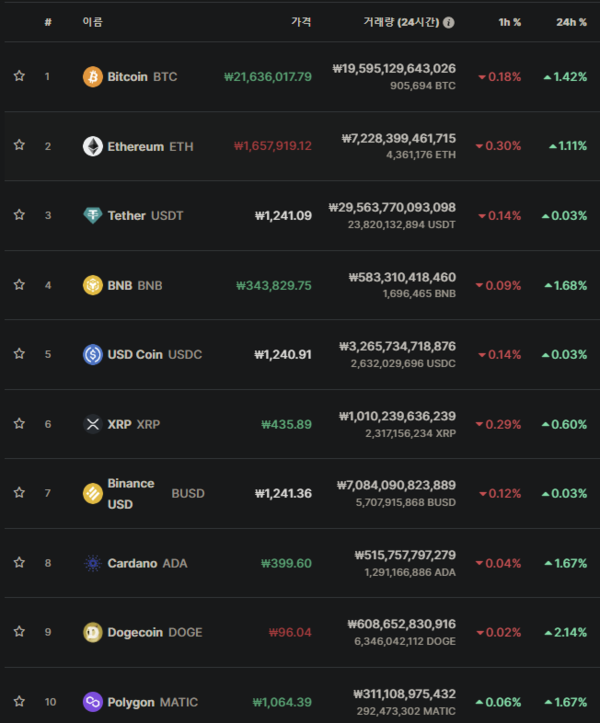The height and width of the screenshot is (723, 600).
Task: Click the Bitcoin coin logo icon
Action: coord(92,76)
